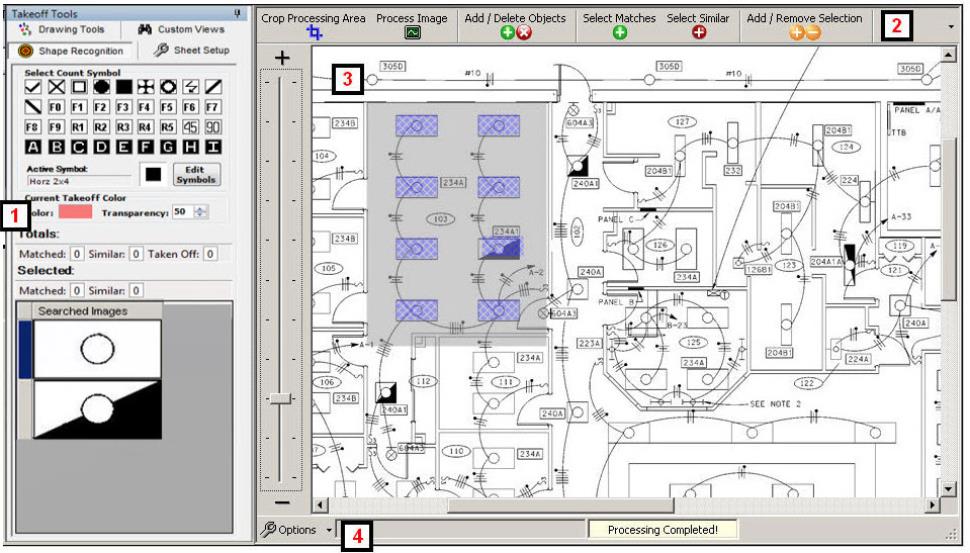Click the zoom in plus button
This screenshot has height=553, width=970.
point(283,59)
